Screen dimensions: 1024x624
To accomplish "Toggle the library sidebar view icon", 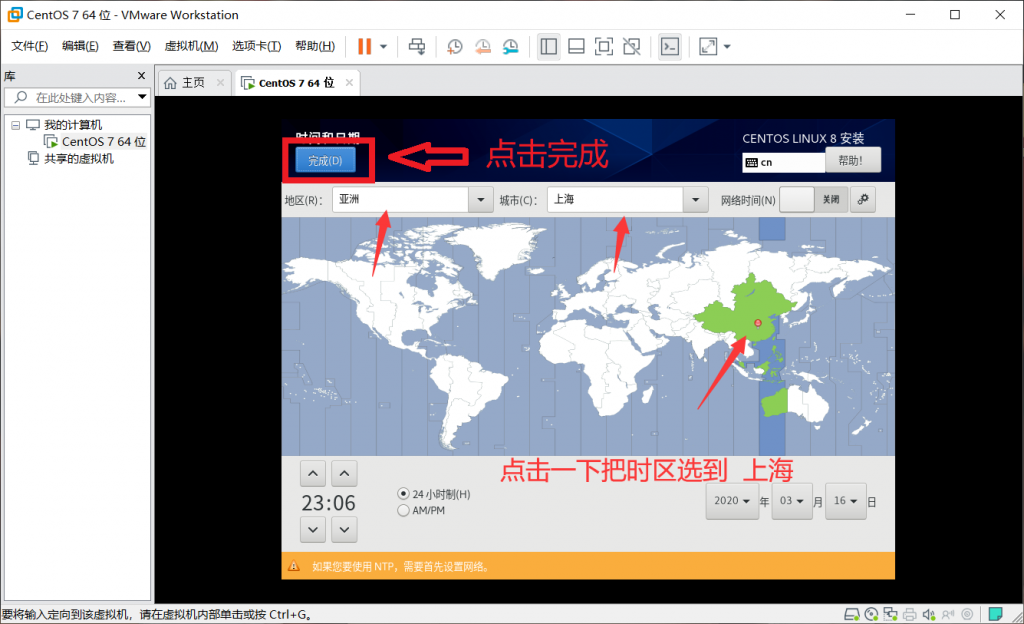I will pos(549,46).
